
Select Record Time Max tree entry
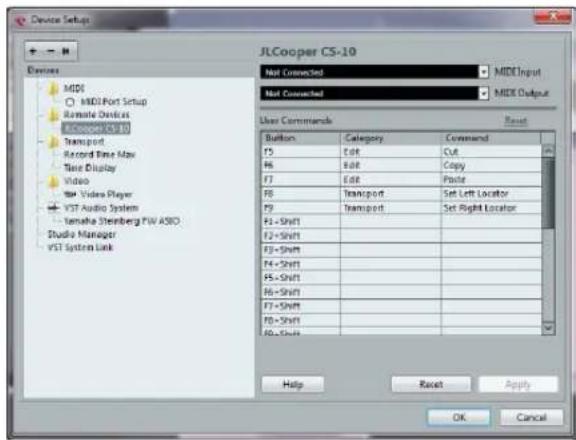tap(100, 155)
